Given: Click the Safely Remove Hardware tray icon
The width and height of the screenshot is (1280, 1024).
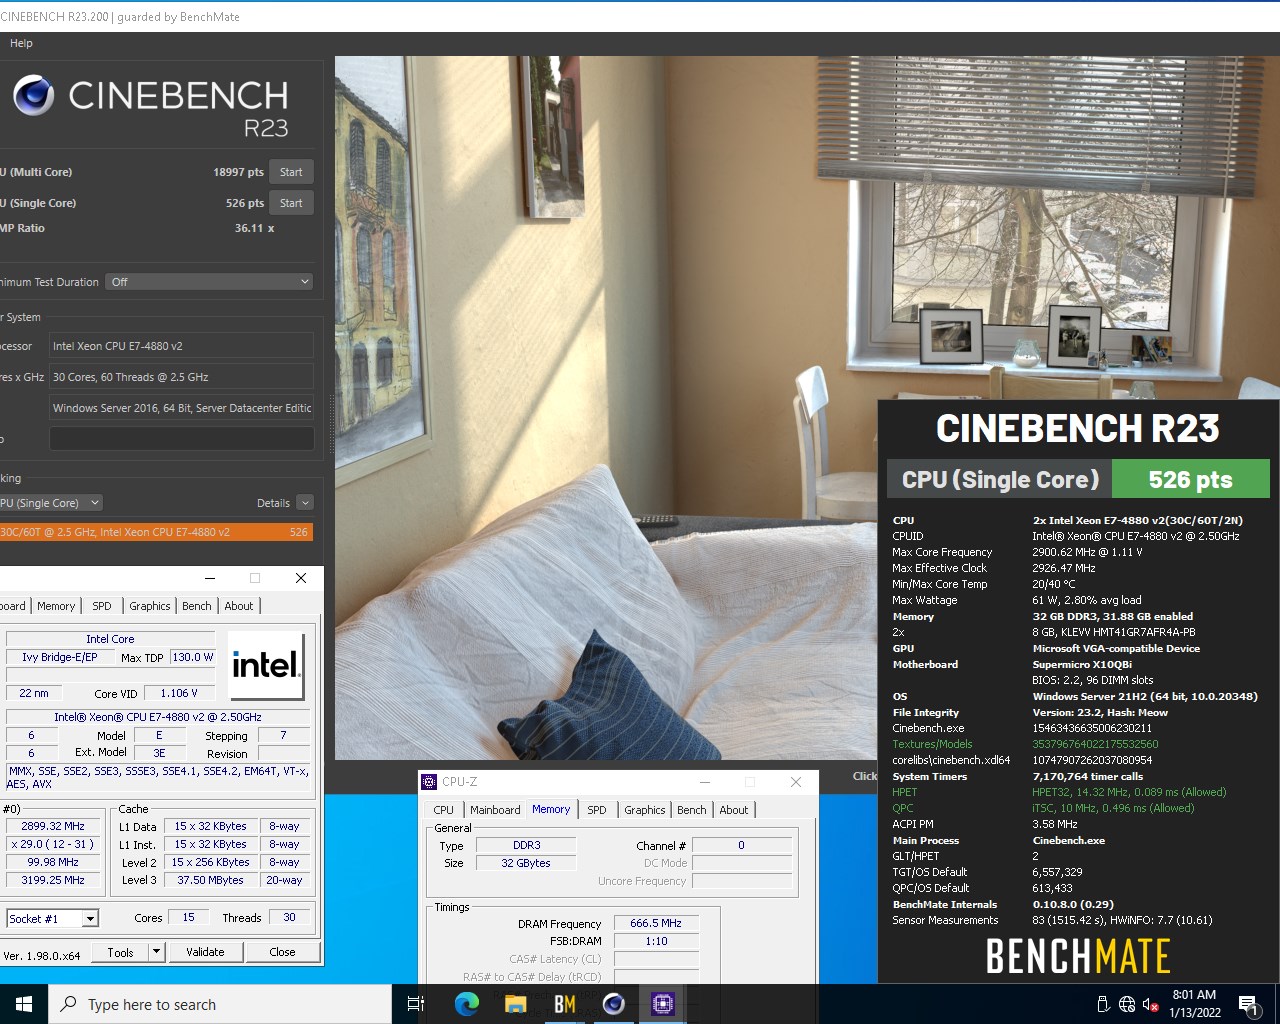Looking at the screenshot, I should pyautogui.click(x=1103, y=1004).
